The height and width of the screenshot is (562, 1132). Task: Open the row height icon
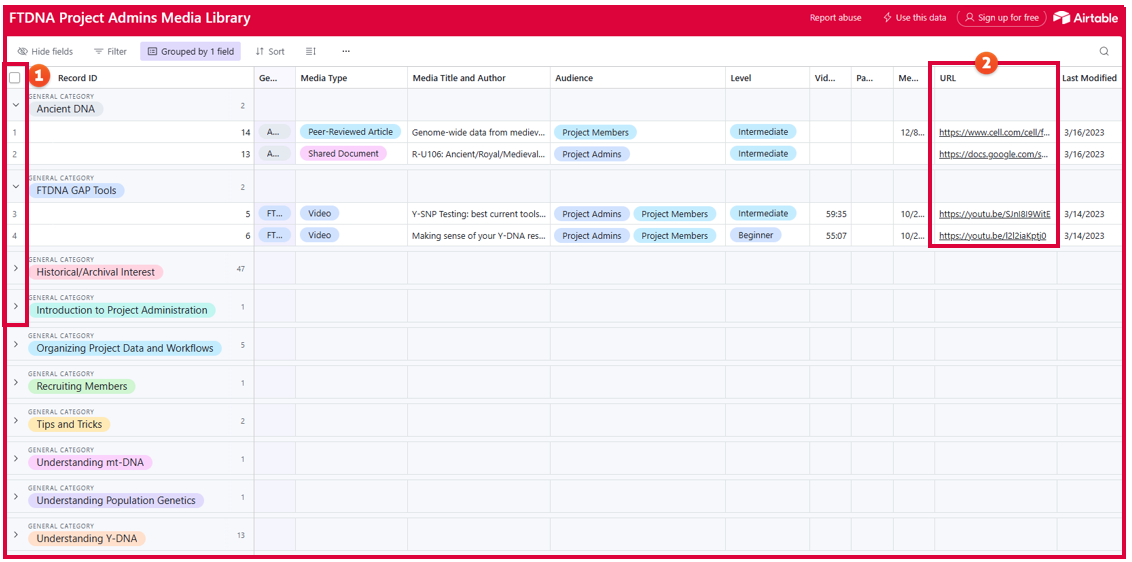[x=310, y=51]
